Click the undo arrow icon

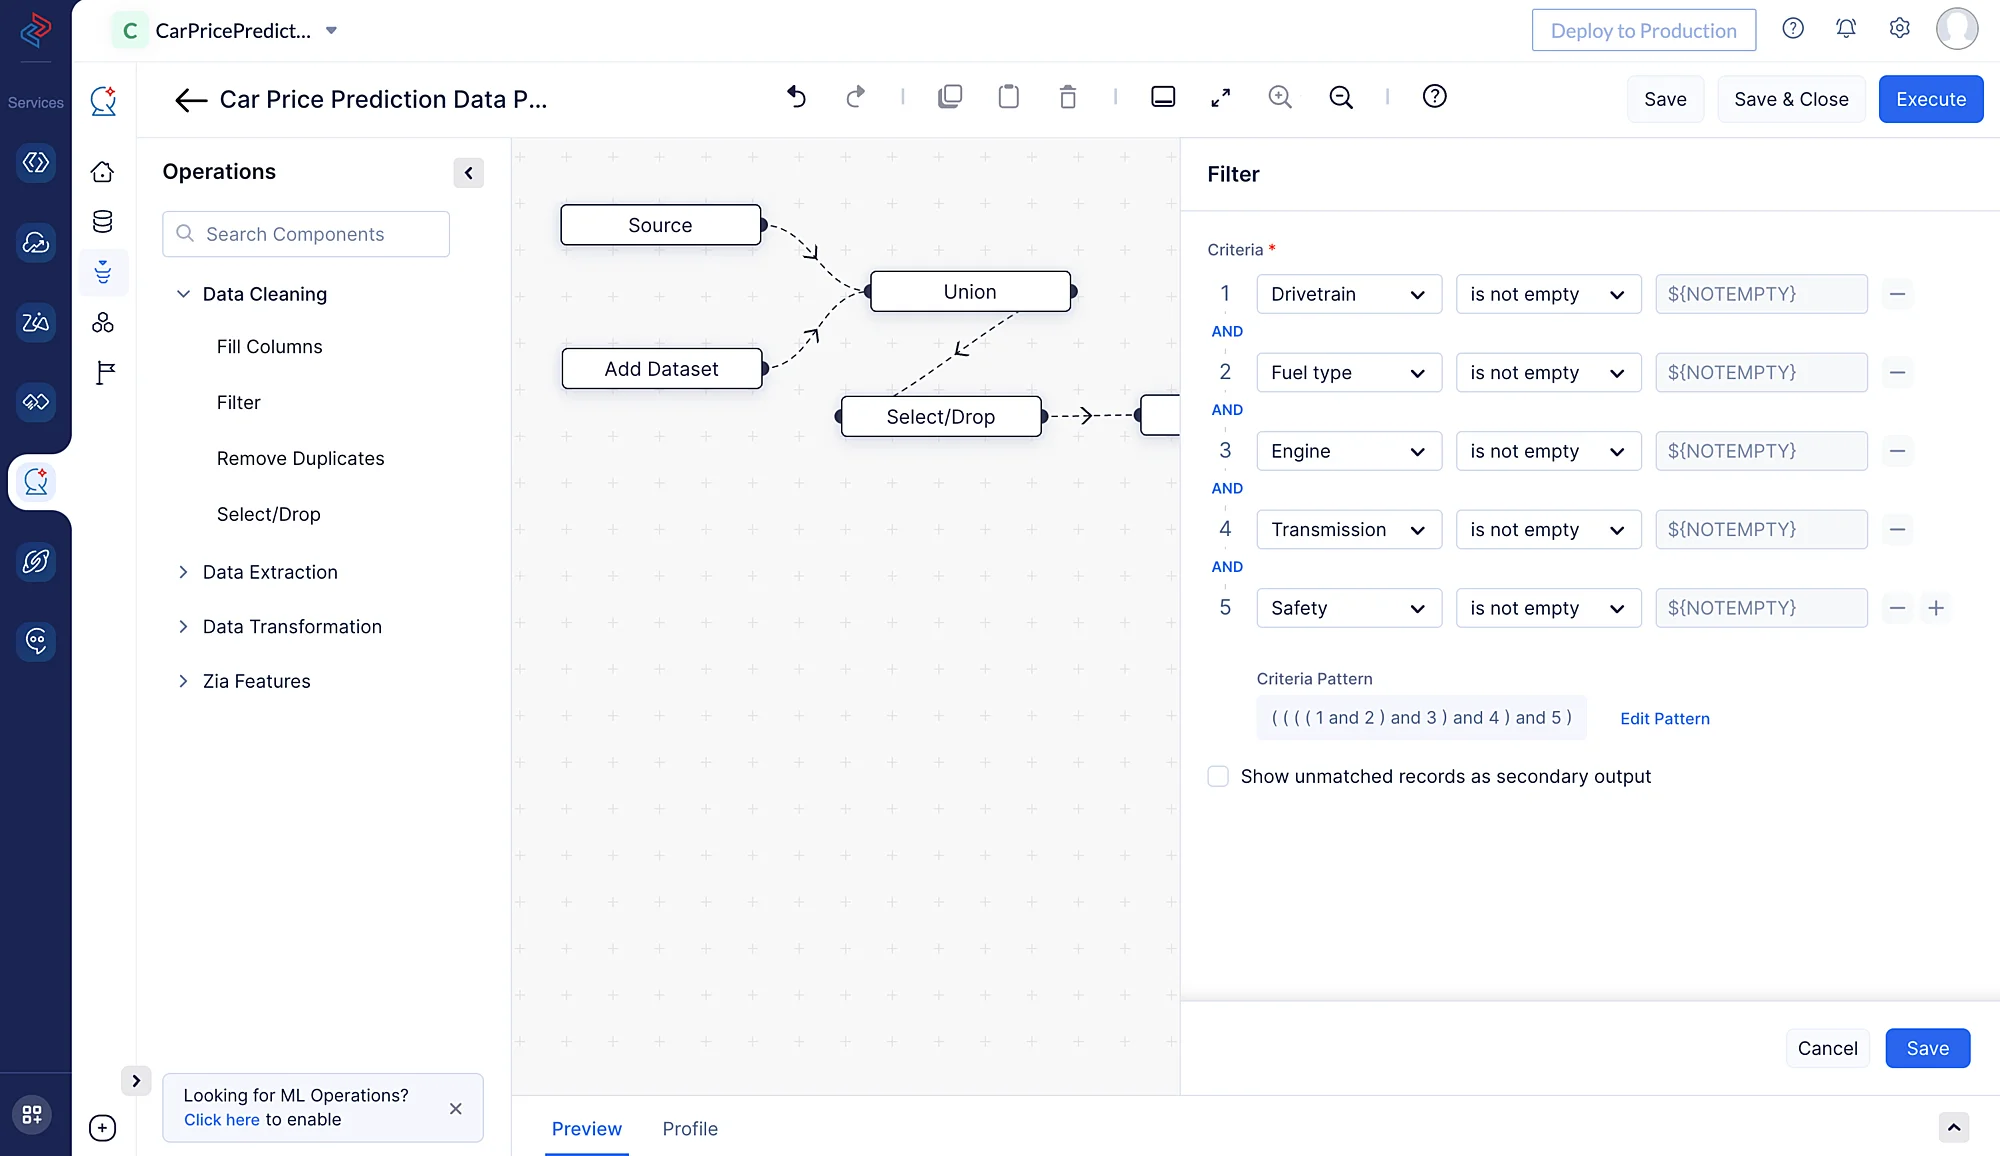[x=796, y=97]
